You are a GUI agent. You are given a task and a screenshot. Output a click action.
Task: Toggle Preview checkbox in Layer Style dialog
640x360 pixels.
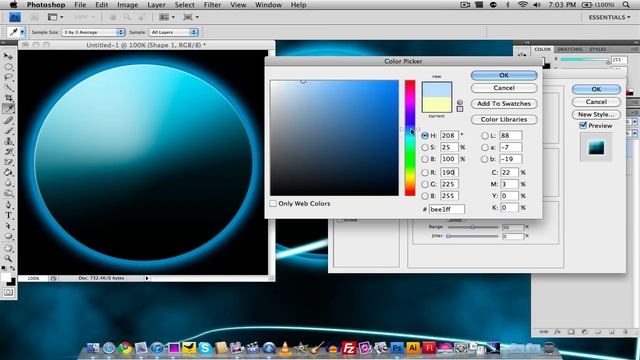pyautogui.click(x=583, y=125)
